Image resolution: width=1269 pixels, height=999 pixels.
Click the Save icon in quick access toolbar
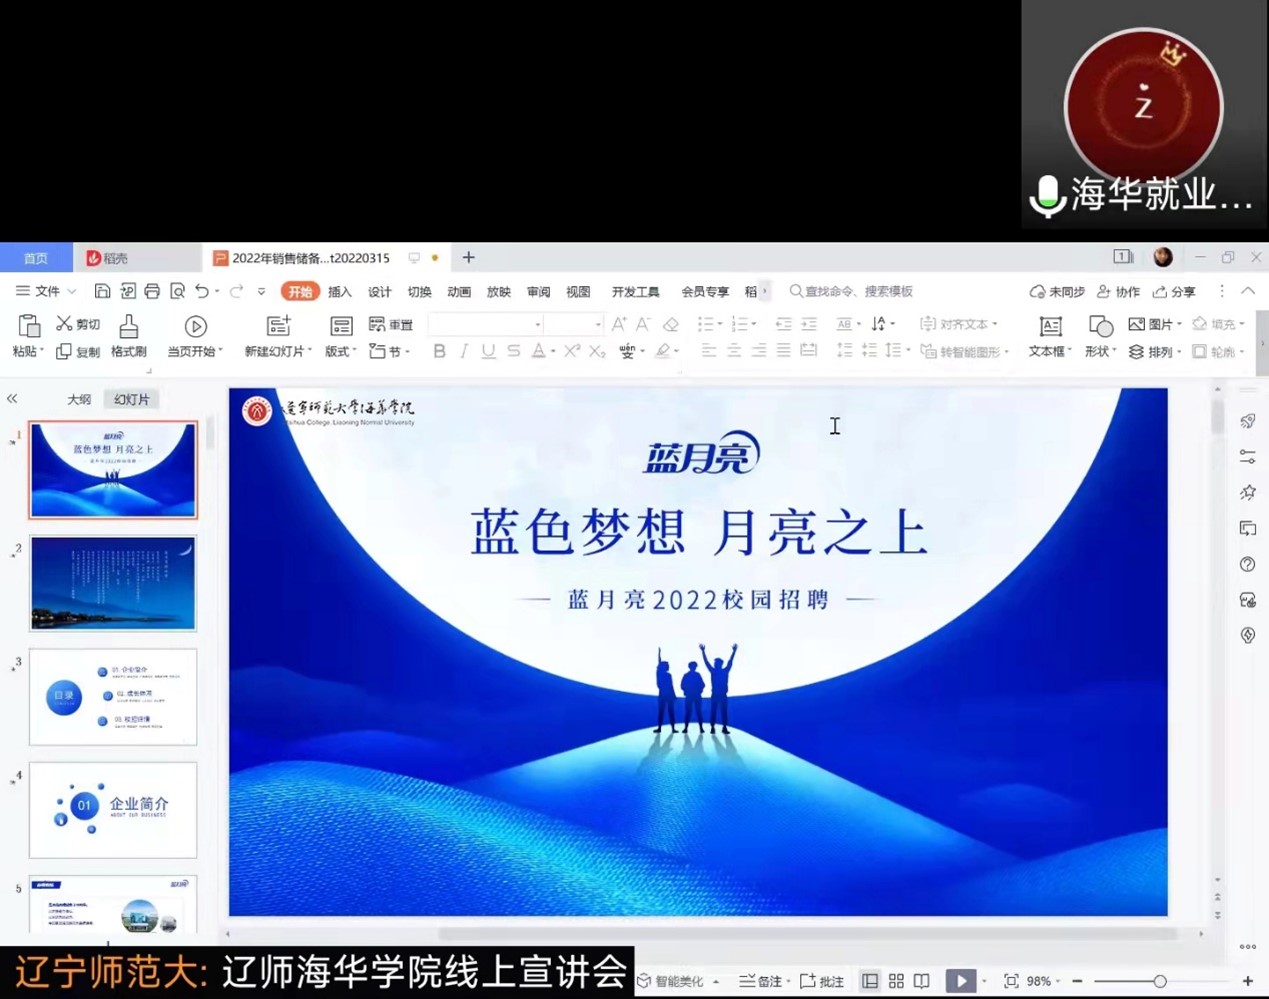click(102, 291)
